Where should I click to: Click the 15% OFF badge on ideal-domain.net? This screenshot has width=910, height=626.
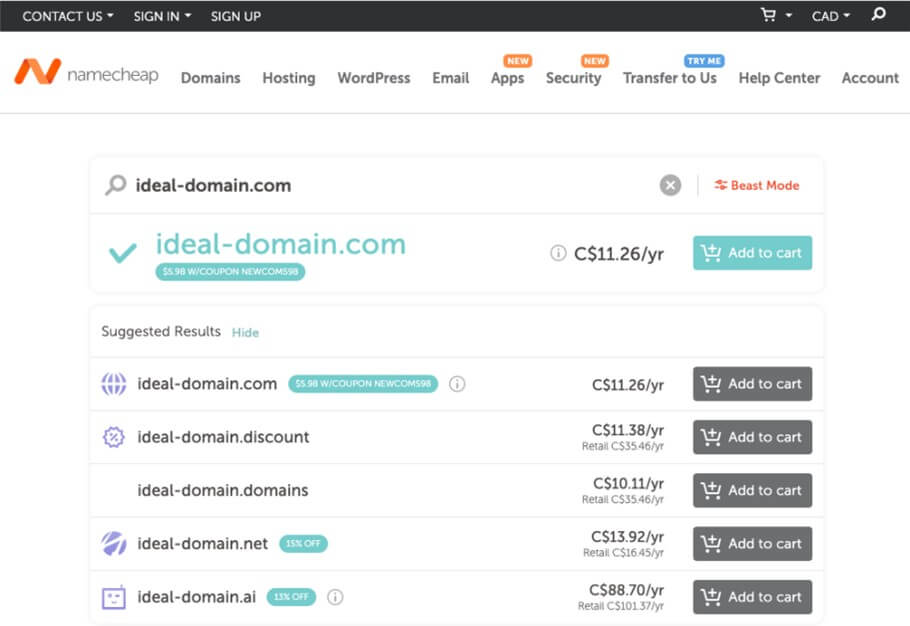304,544
